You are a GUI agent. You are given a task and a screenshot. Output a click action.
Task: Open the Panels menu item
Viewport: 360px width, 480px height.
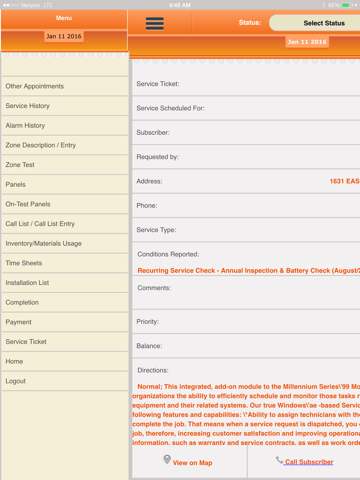pyautogui.click(x=65, y=185)
